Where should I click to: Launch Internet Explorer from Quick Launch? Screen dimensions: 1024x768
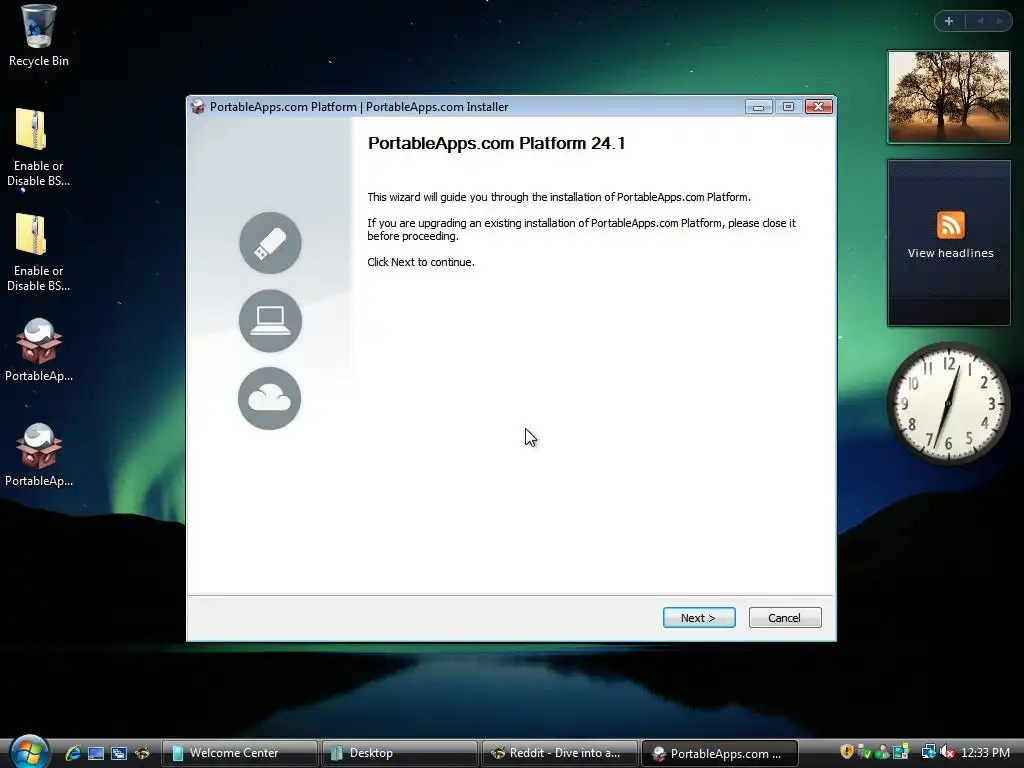coord(73,753)
